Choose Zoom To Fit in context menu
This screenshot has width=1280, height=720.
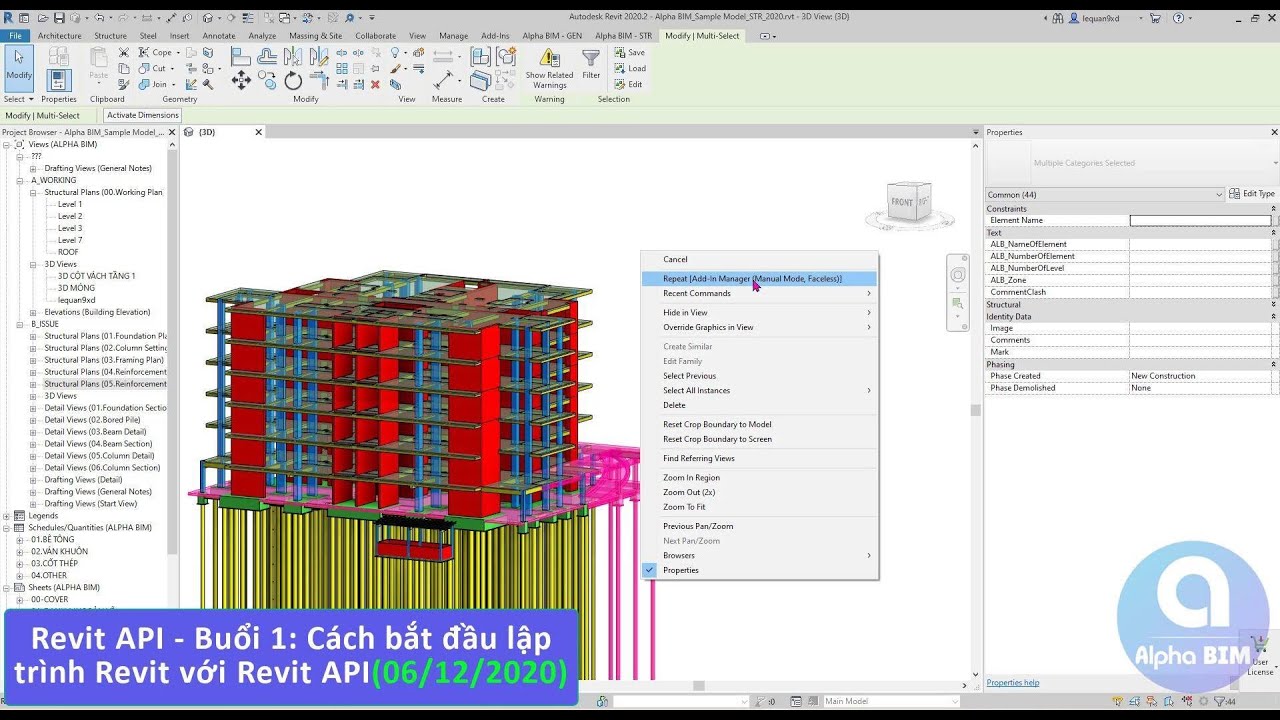pos(684,507)
